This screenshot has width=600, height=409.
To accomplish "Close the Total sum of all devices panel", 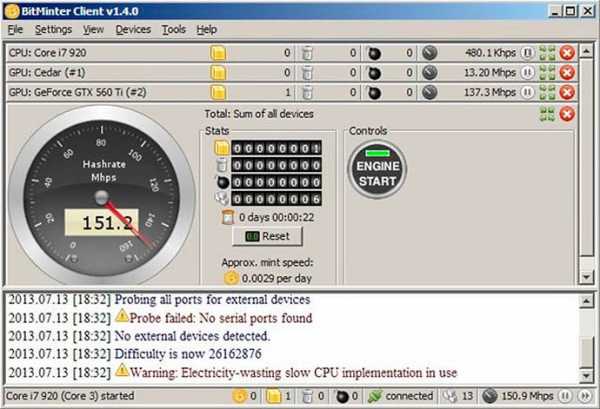I will [x=567, y=114].
